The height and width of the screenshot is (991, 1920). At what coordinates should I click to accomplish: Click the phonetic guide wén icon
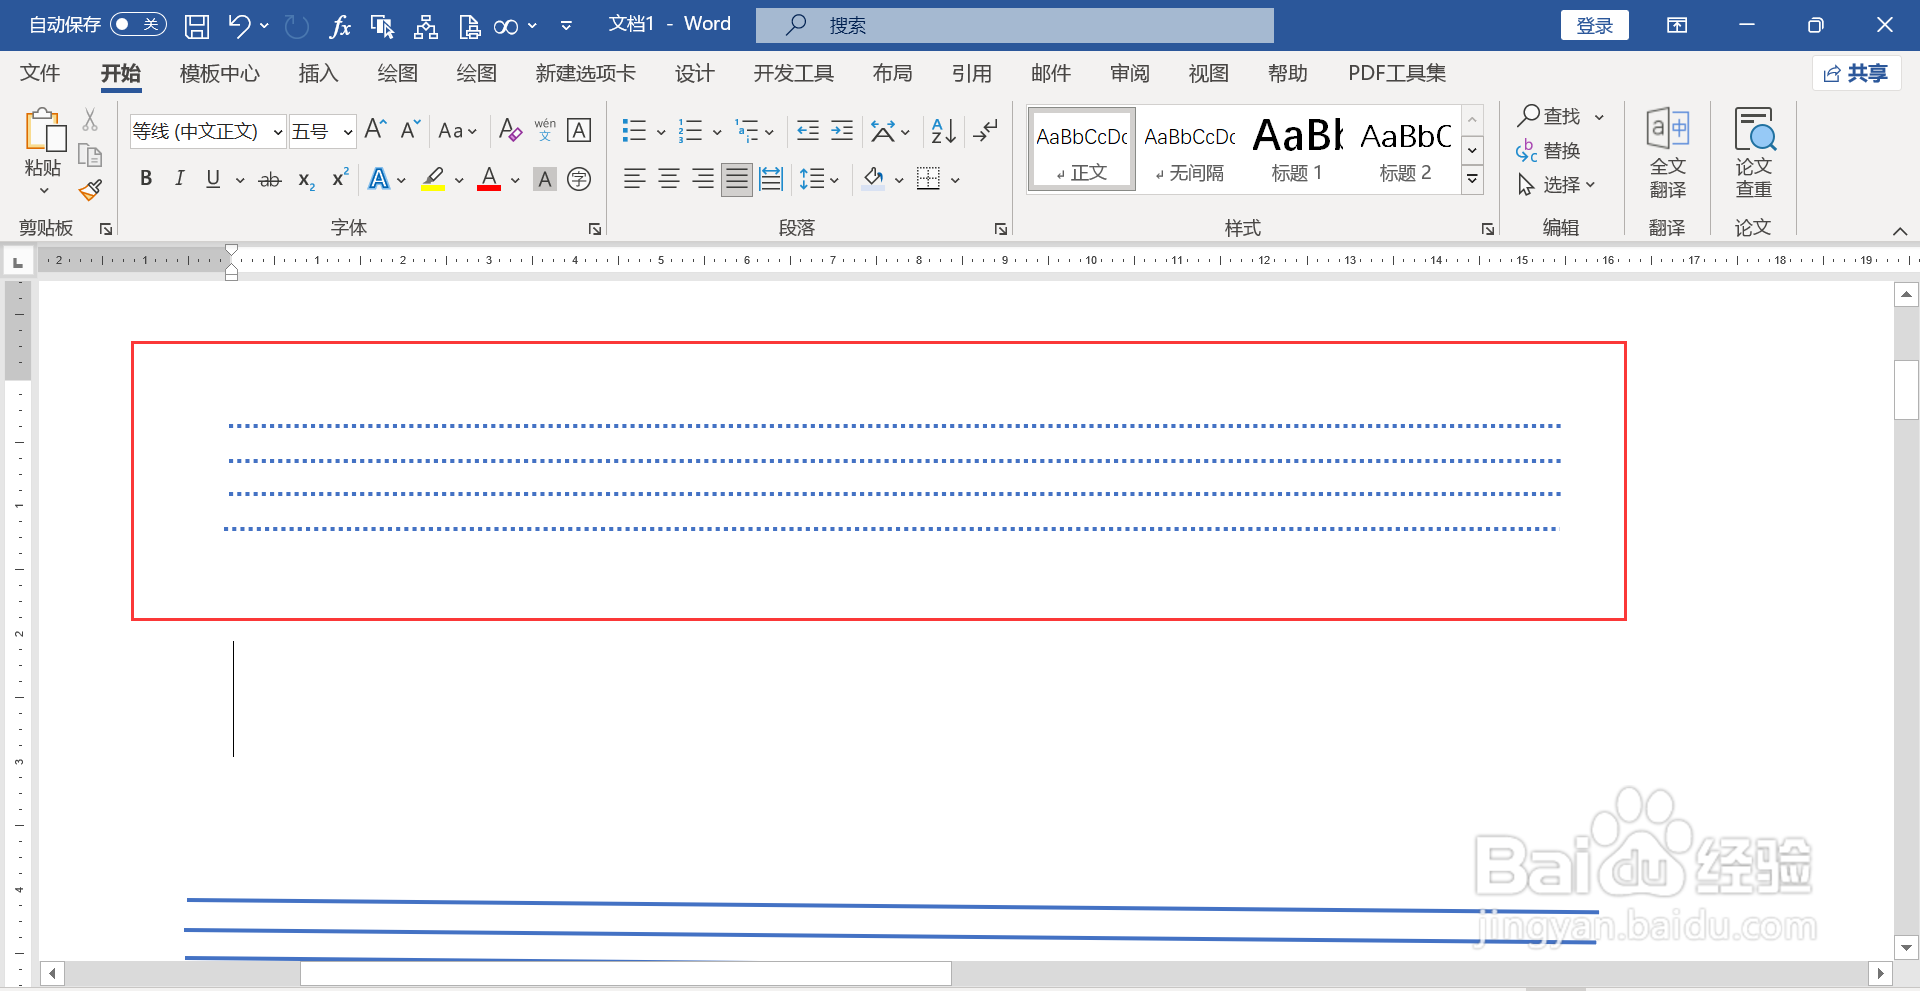coord(545,130)
